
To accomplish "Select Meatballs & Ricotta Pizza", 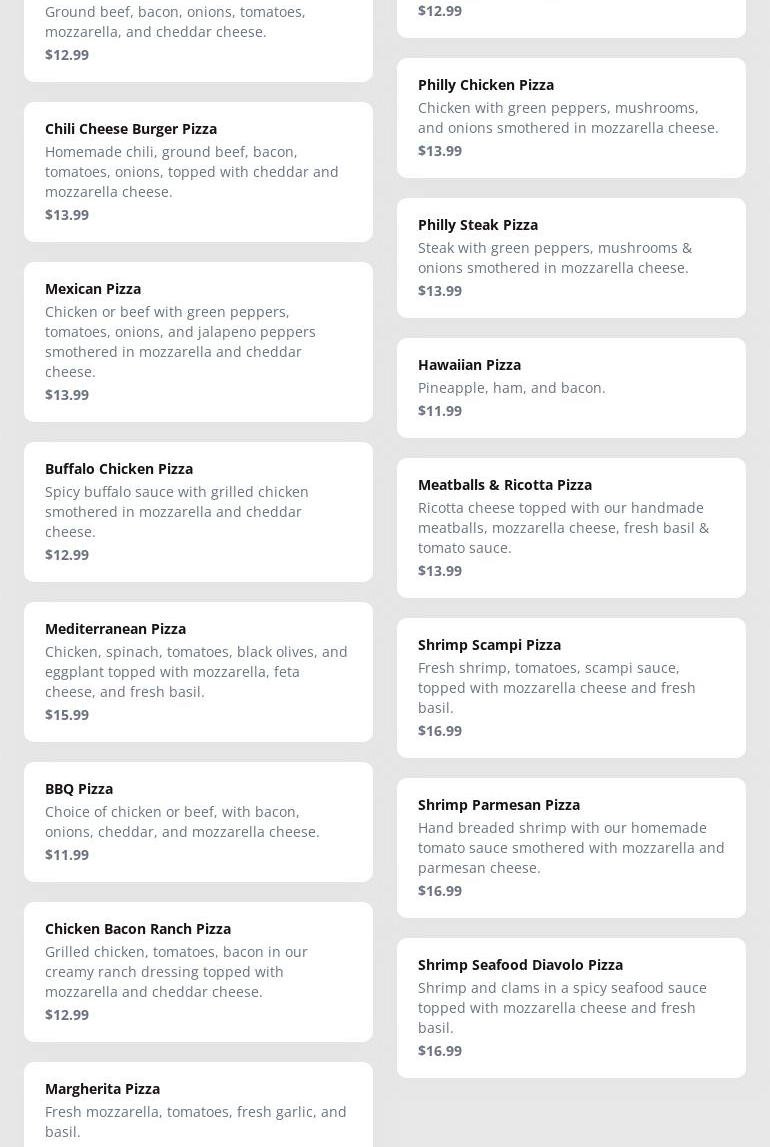I will tap(571, 527).
